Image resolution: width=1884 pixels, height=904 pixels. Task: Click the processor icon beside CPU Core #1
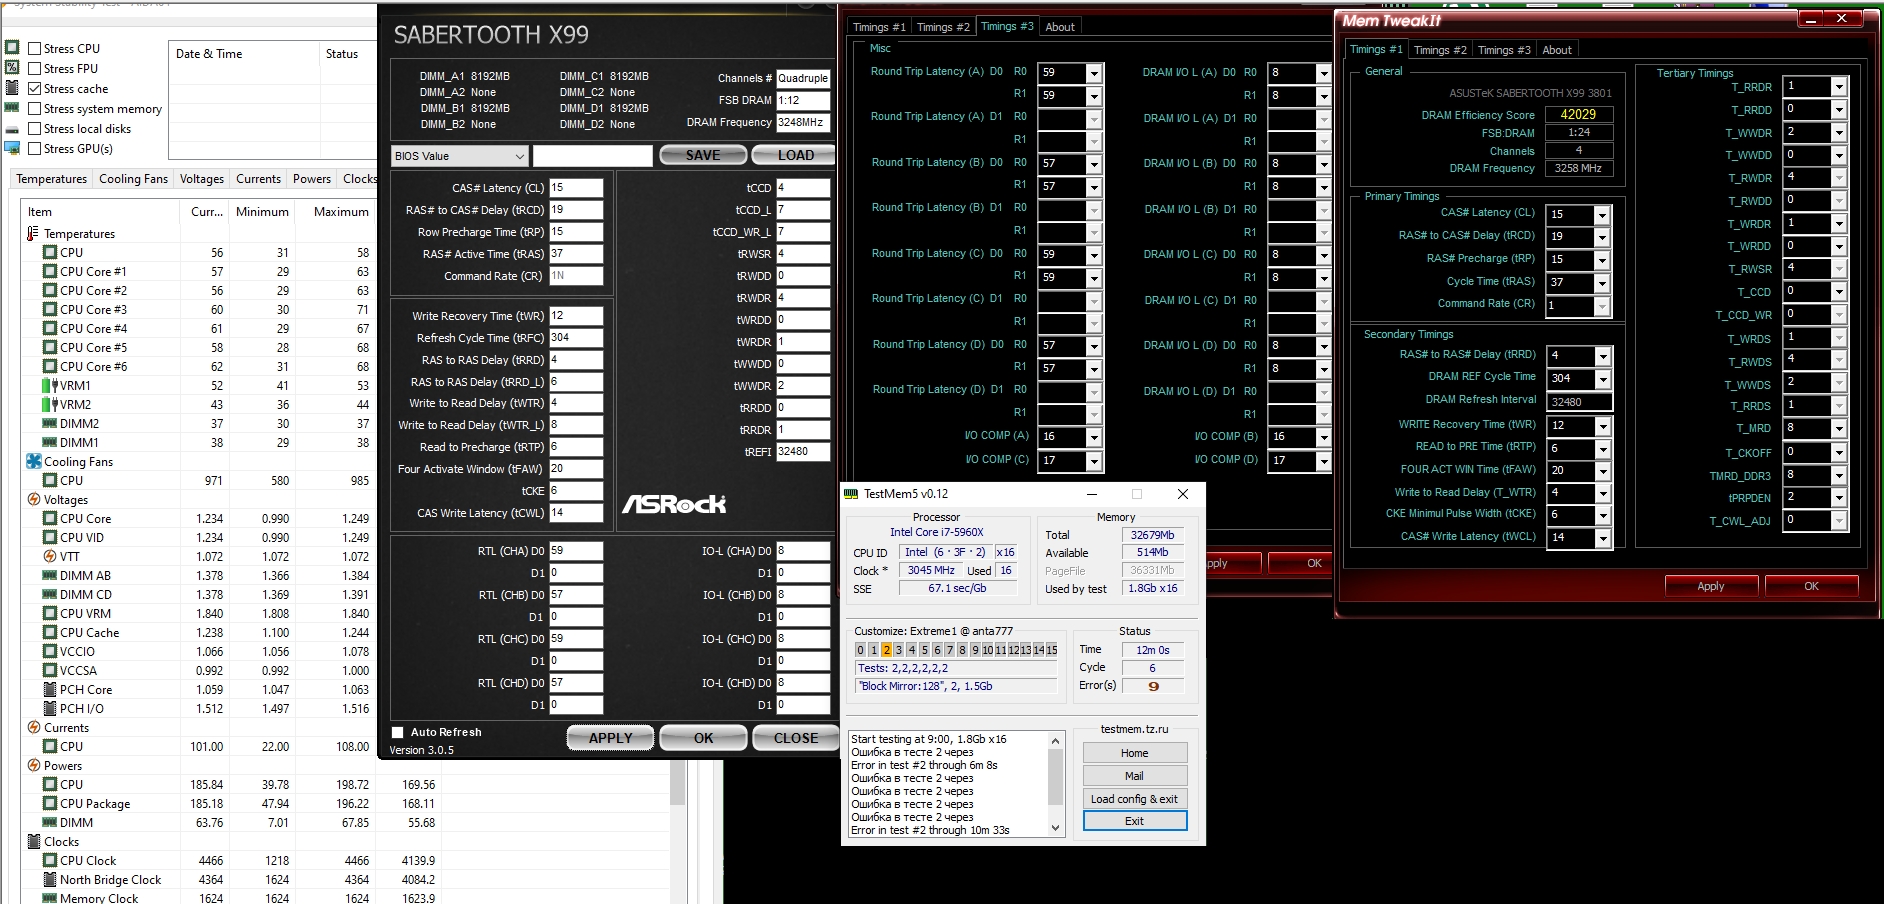pyautogui.click(x=50, y=271)
